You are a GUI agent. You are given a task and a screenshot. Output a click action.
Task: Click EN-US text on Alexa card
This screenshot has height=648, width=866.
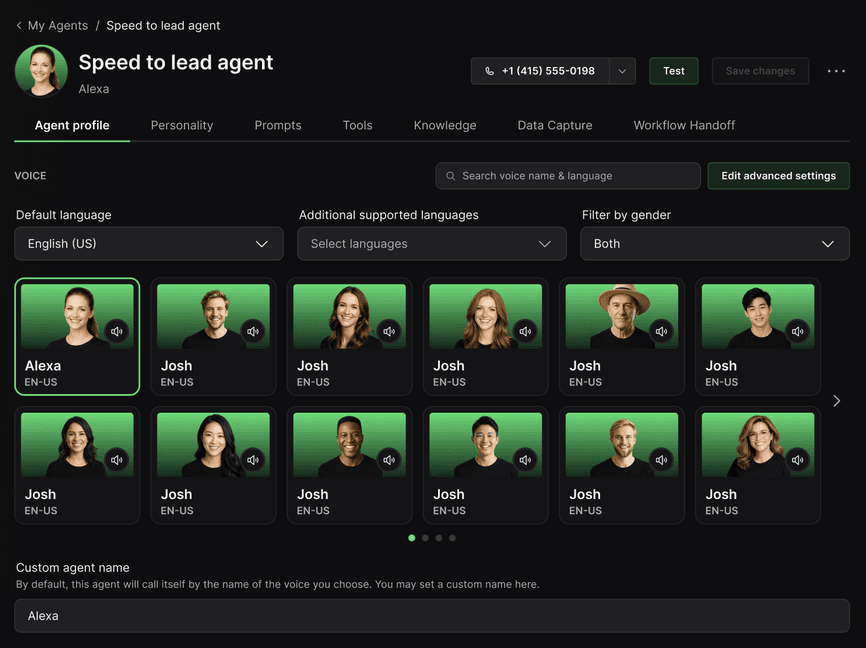coord(41,382)
